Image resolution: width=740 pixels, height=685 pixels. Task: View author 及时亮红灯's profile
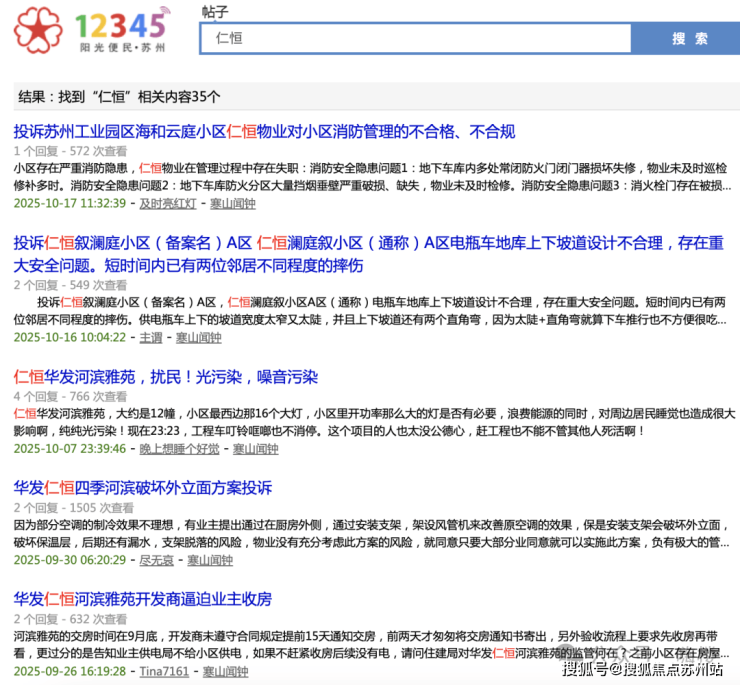(167, 203)
